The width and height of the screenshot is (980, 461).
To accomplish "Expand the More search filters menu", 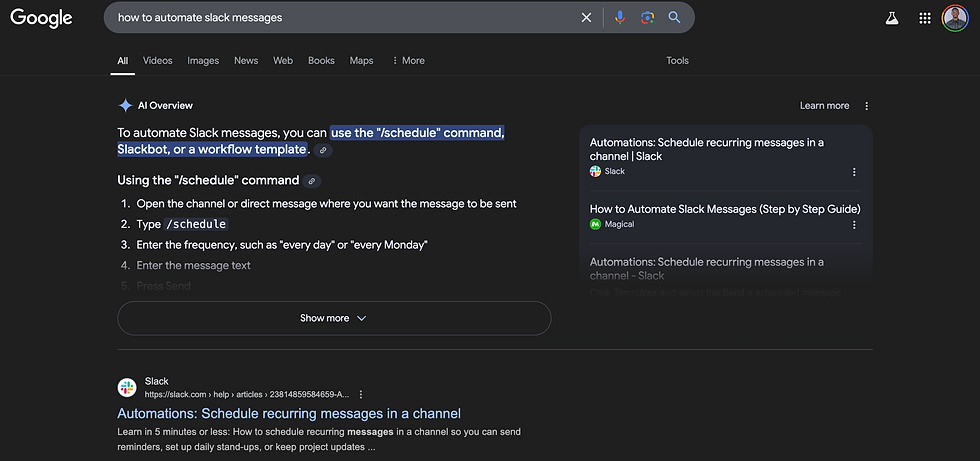I will coord(408,61).
